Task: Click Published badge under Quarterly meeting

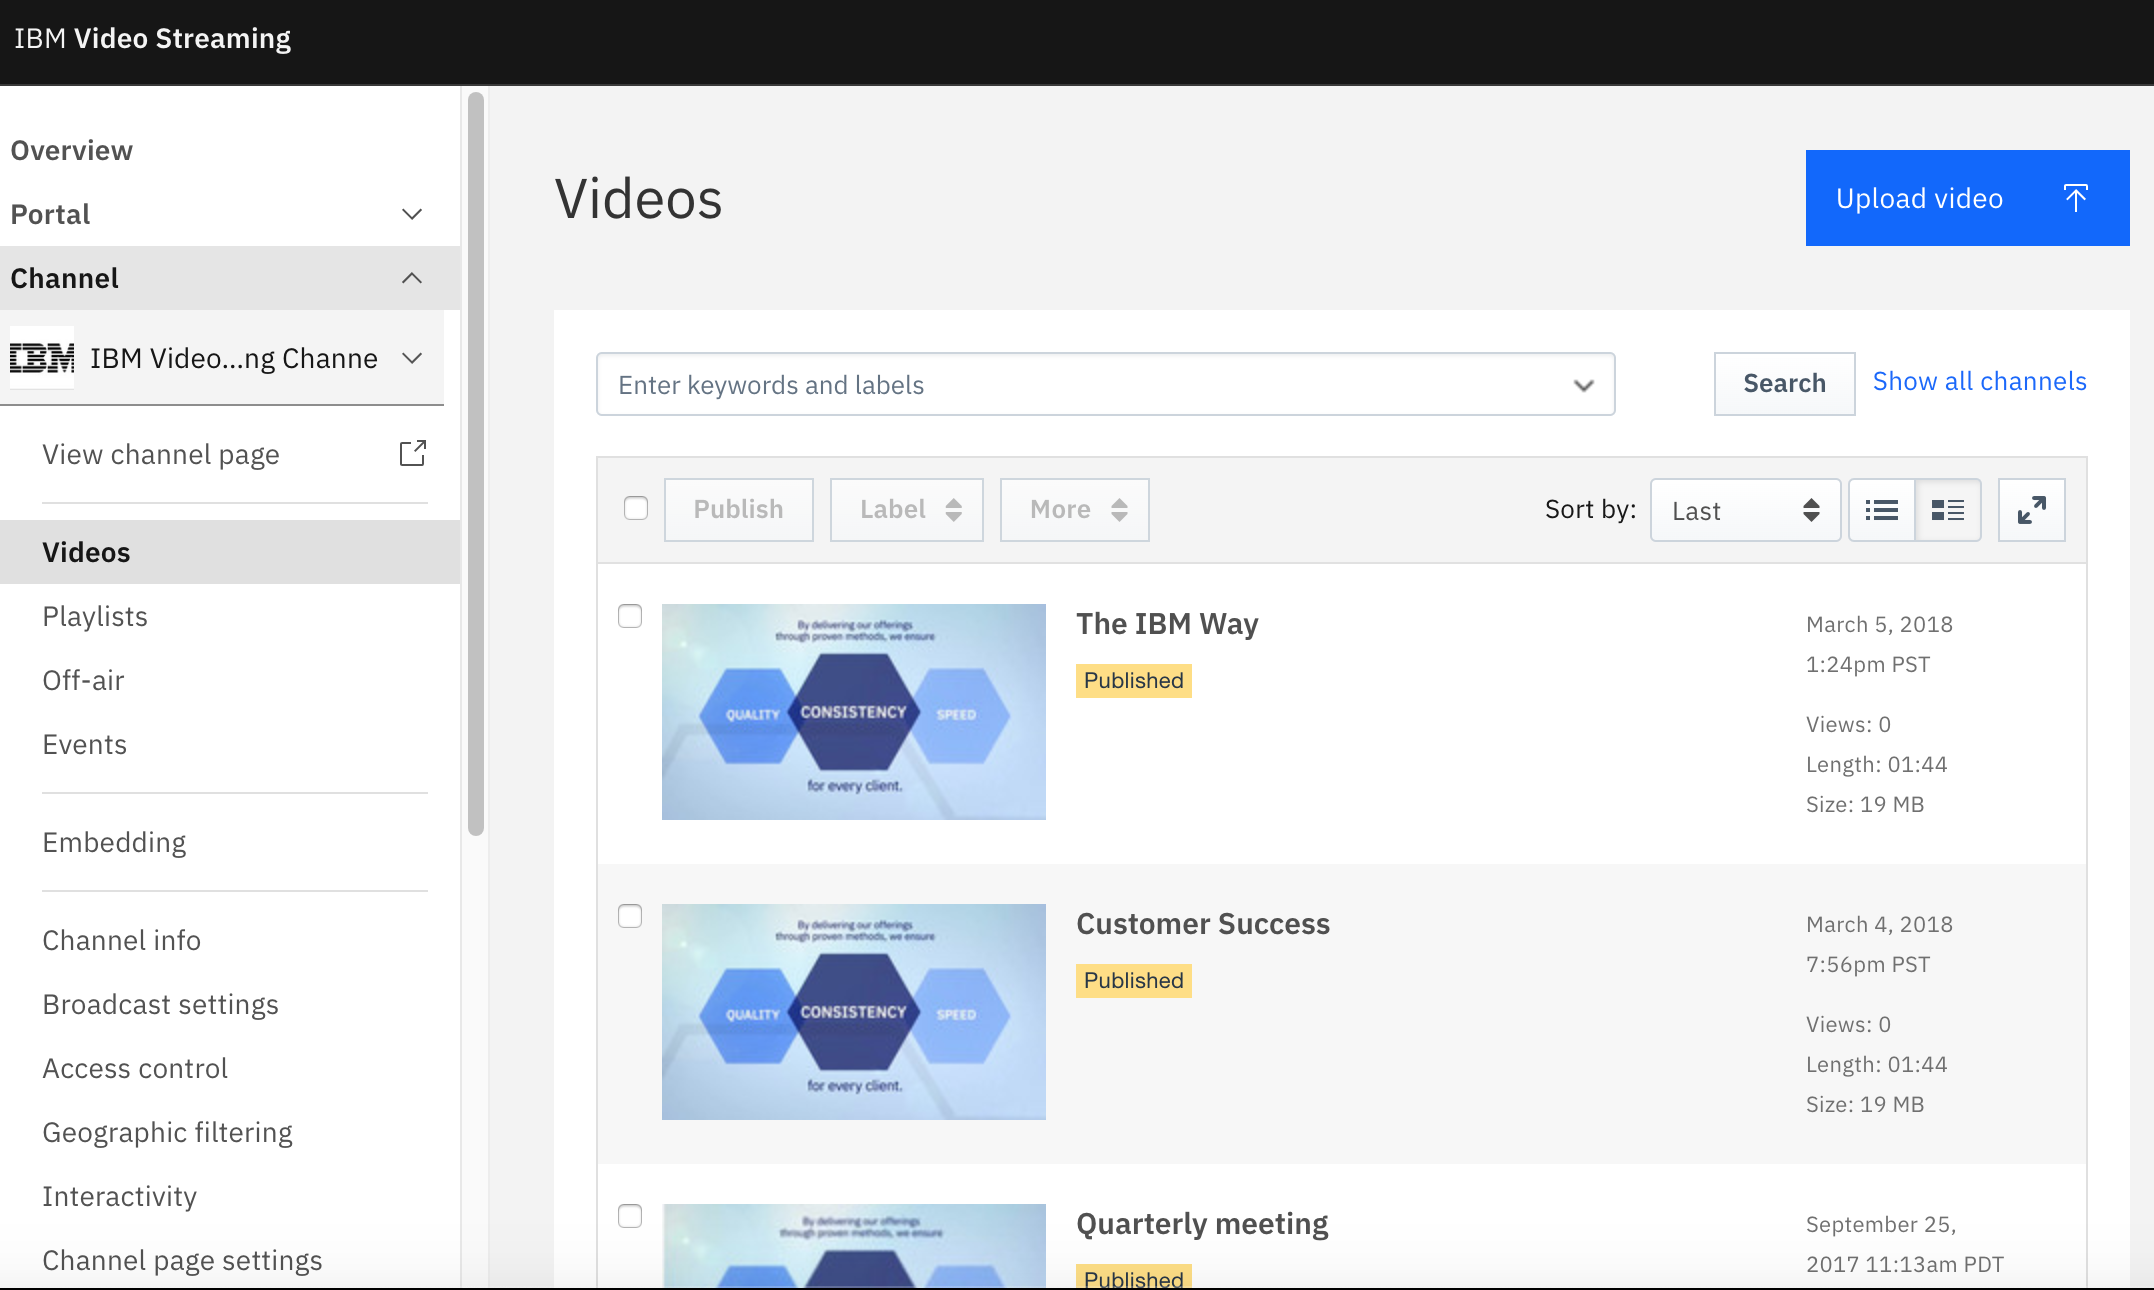Action: pos(1134,1277)
